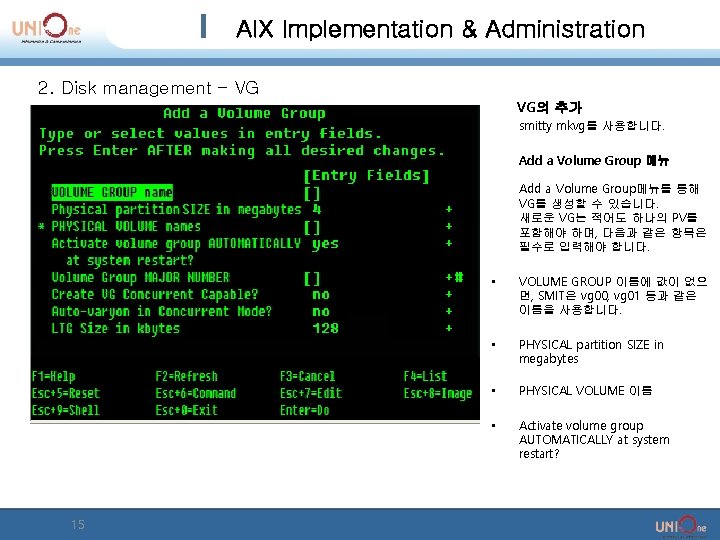Click the 'Activate volume group AUTOMATICALLY at system restart?' bullet
The width and height of the screenshot is (720, 540).
[x=594, y=439]
